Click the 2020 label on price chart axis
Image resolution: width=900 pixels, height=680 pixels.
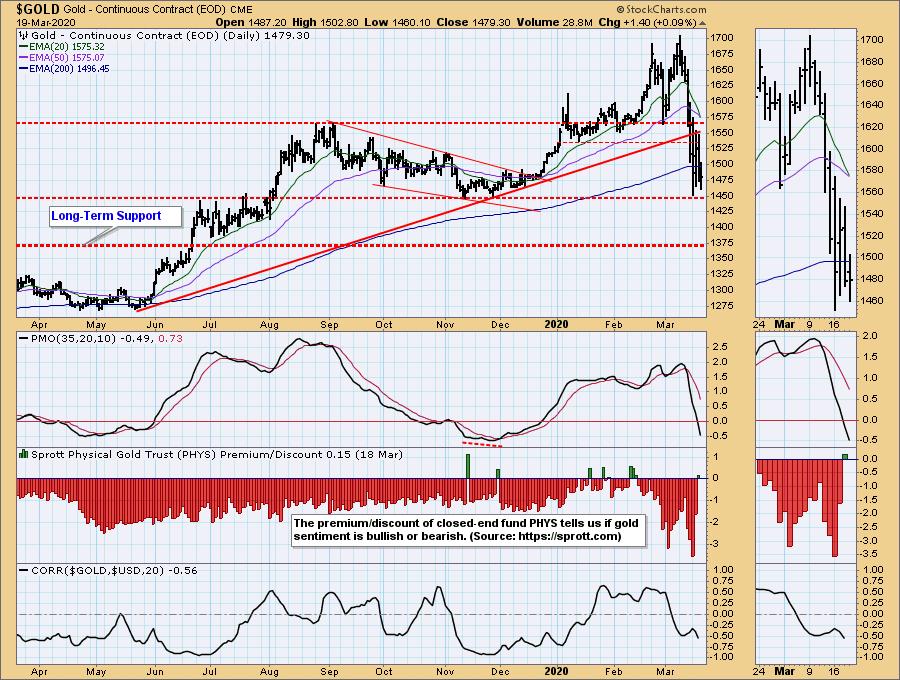pyautogui.click(x=556, y=325)
